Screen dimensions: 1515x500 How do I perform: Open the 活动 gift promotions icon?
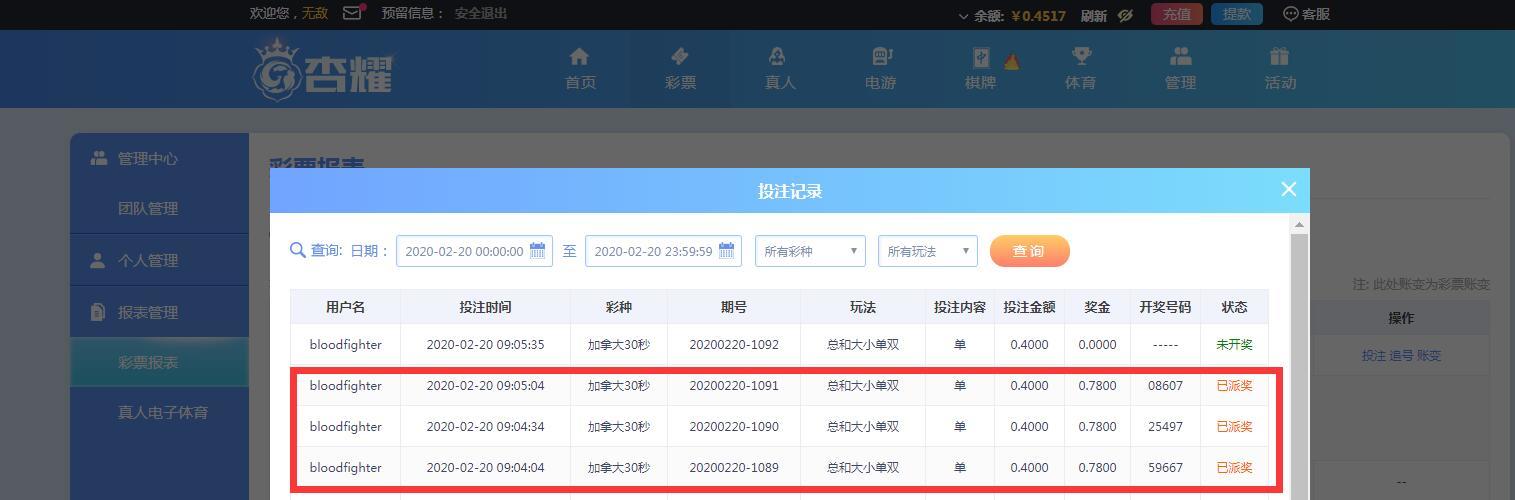point(1280,57)
